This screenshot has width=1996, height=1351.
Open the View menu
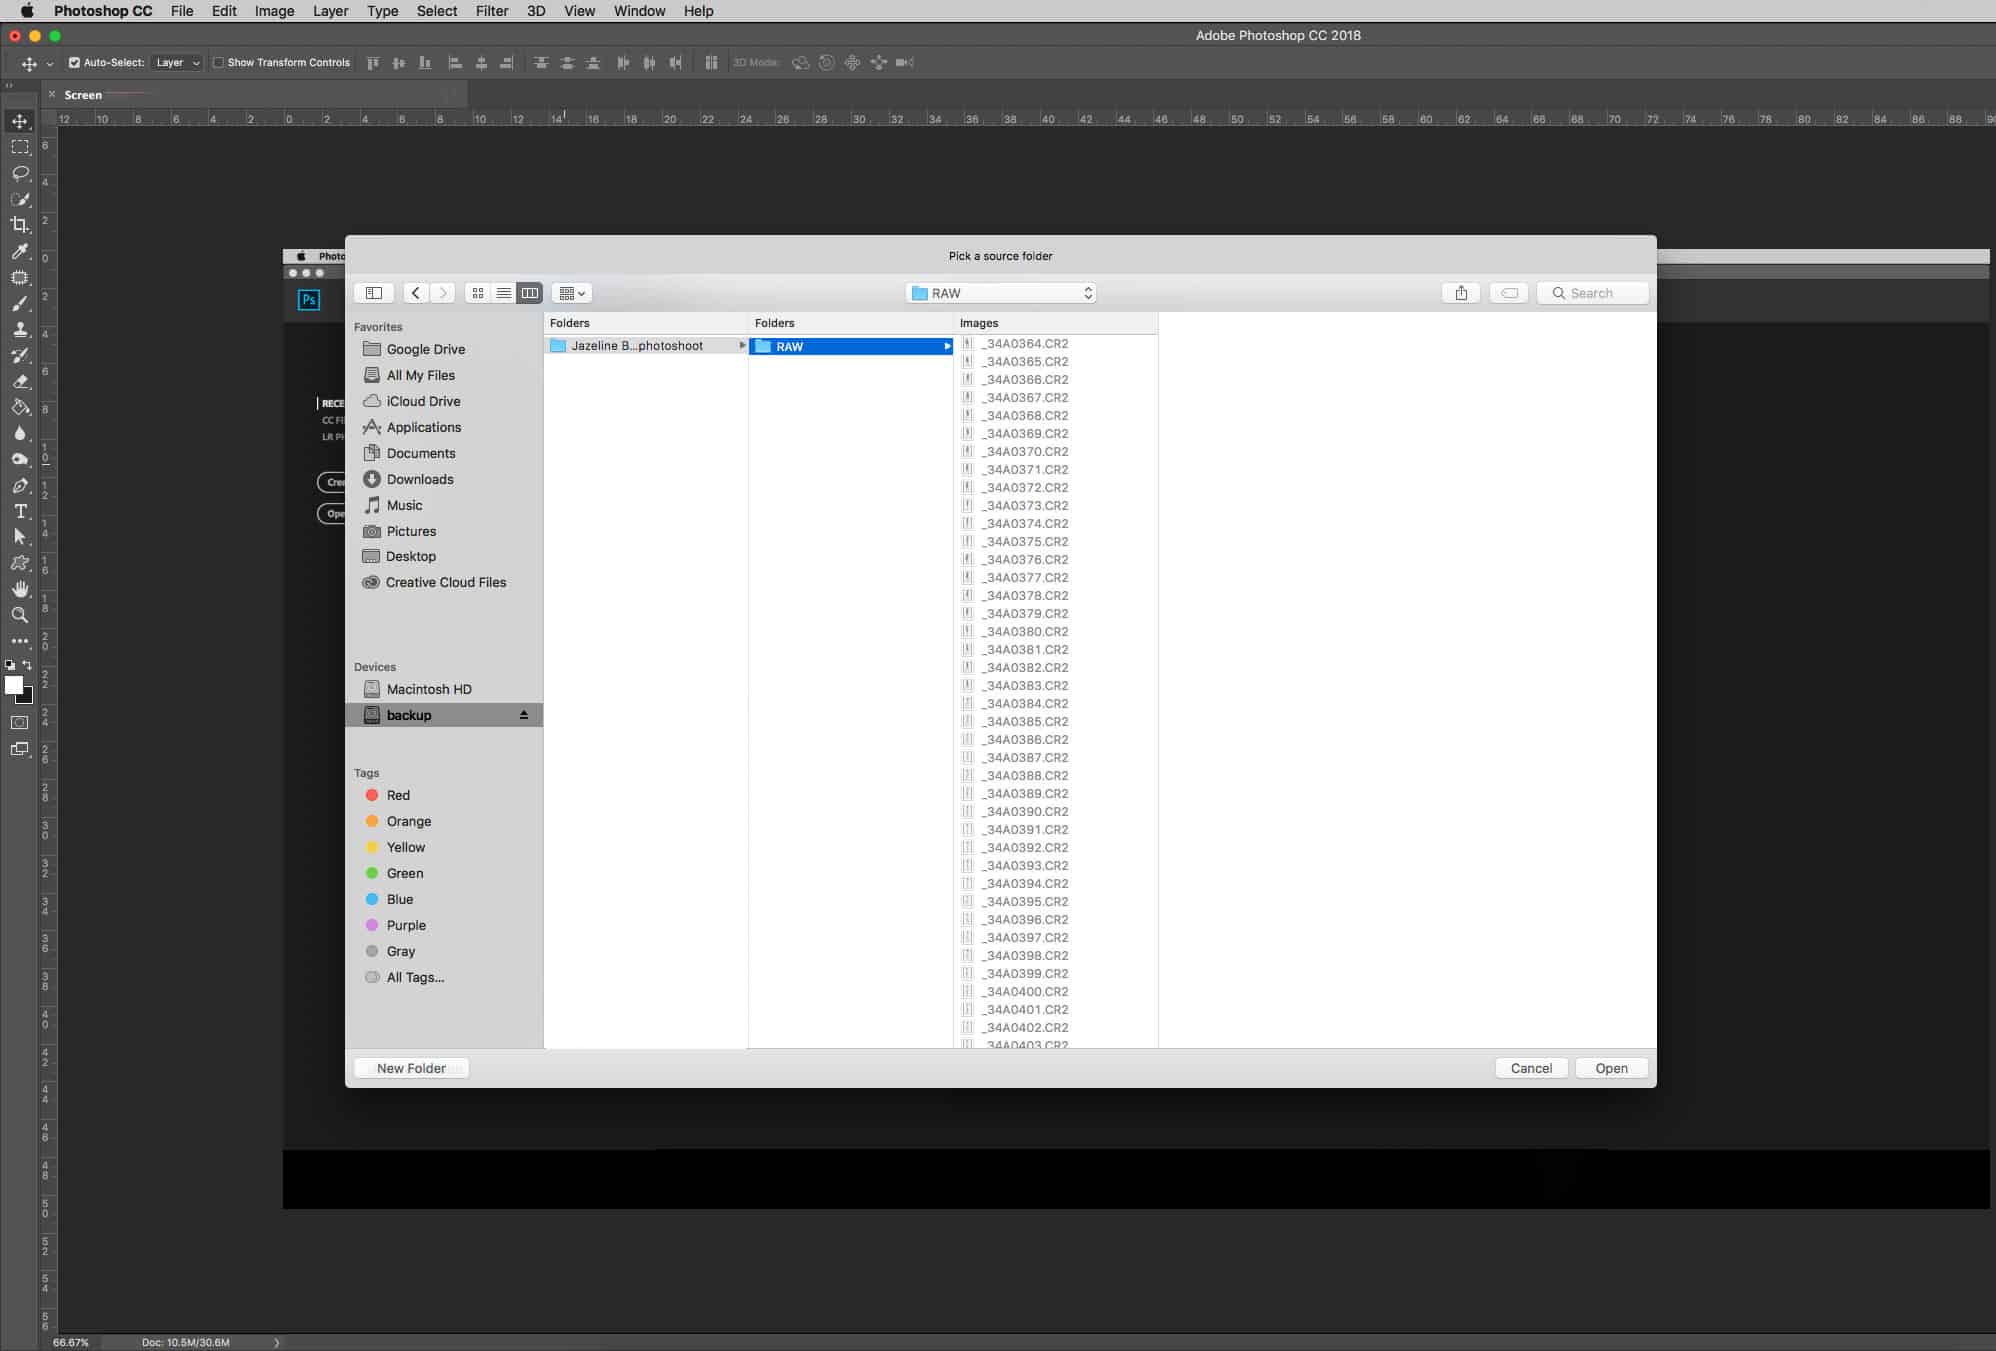tap(579, 11)
